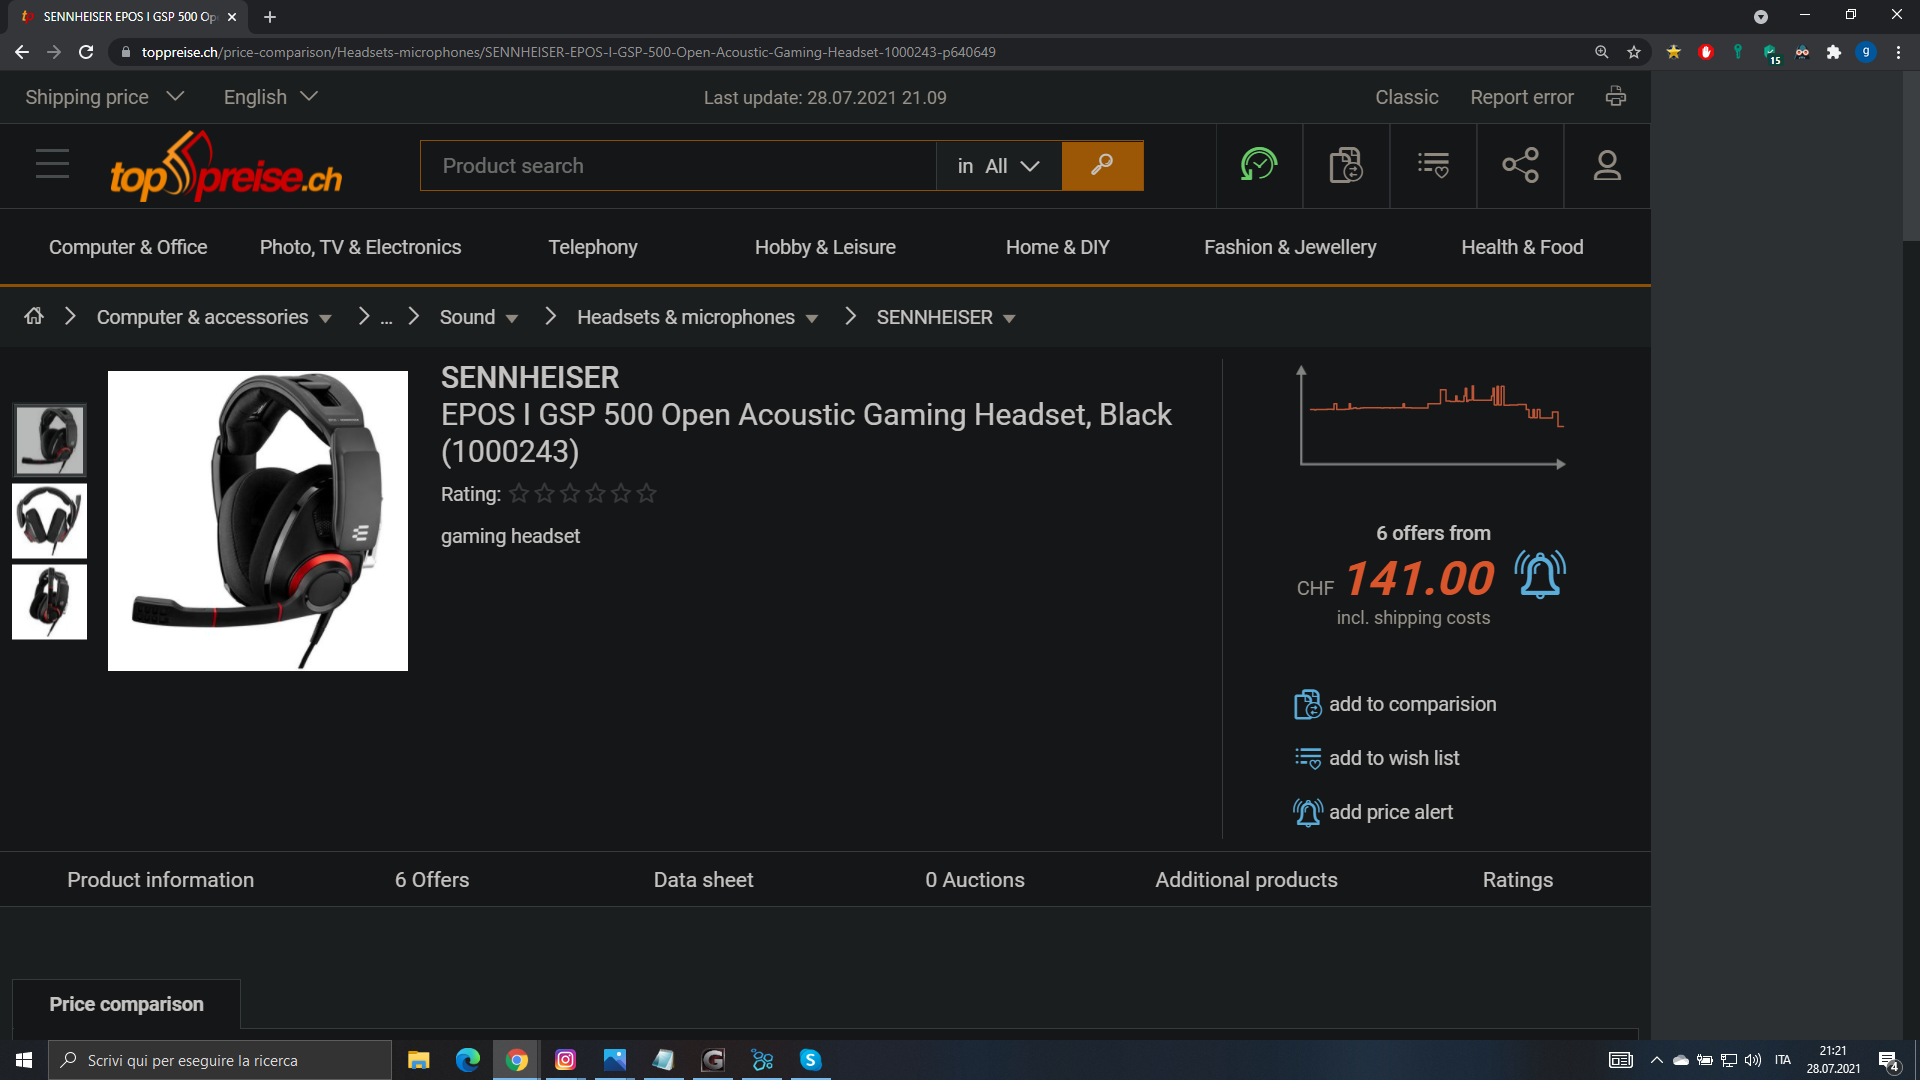
Task: Switch to the Ratings tab
Action: point(1518,880)
